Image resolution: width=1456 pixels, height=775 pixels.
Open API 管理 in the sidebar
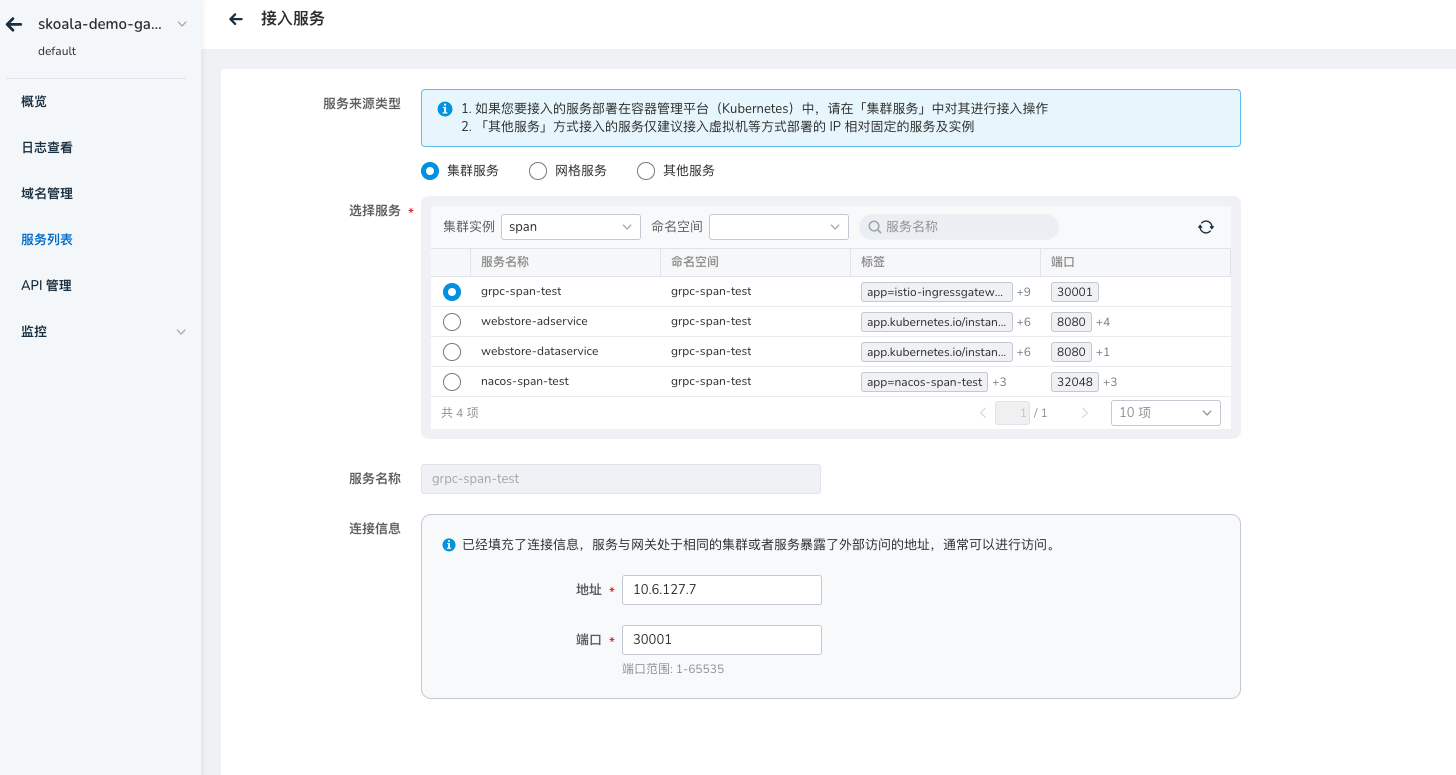tap(46, 285)
